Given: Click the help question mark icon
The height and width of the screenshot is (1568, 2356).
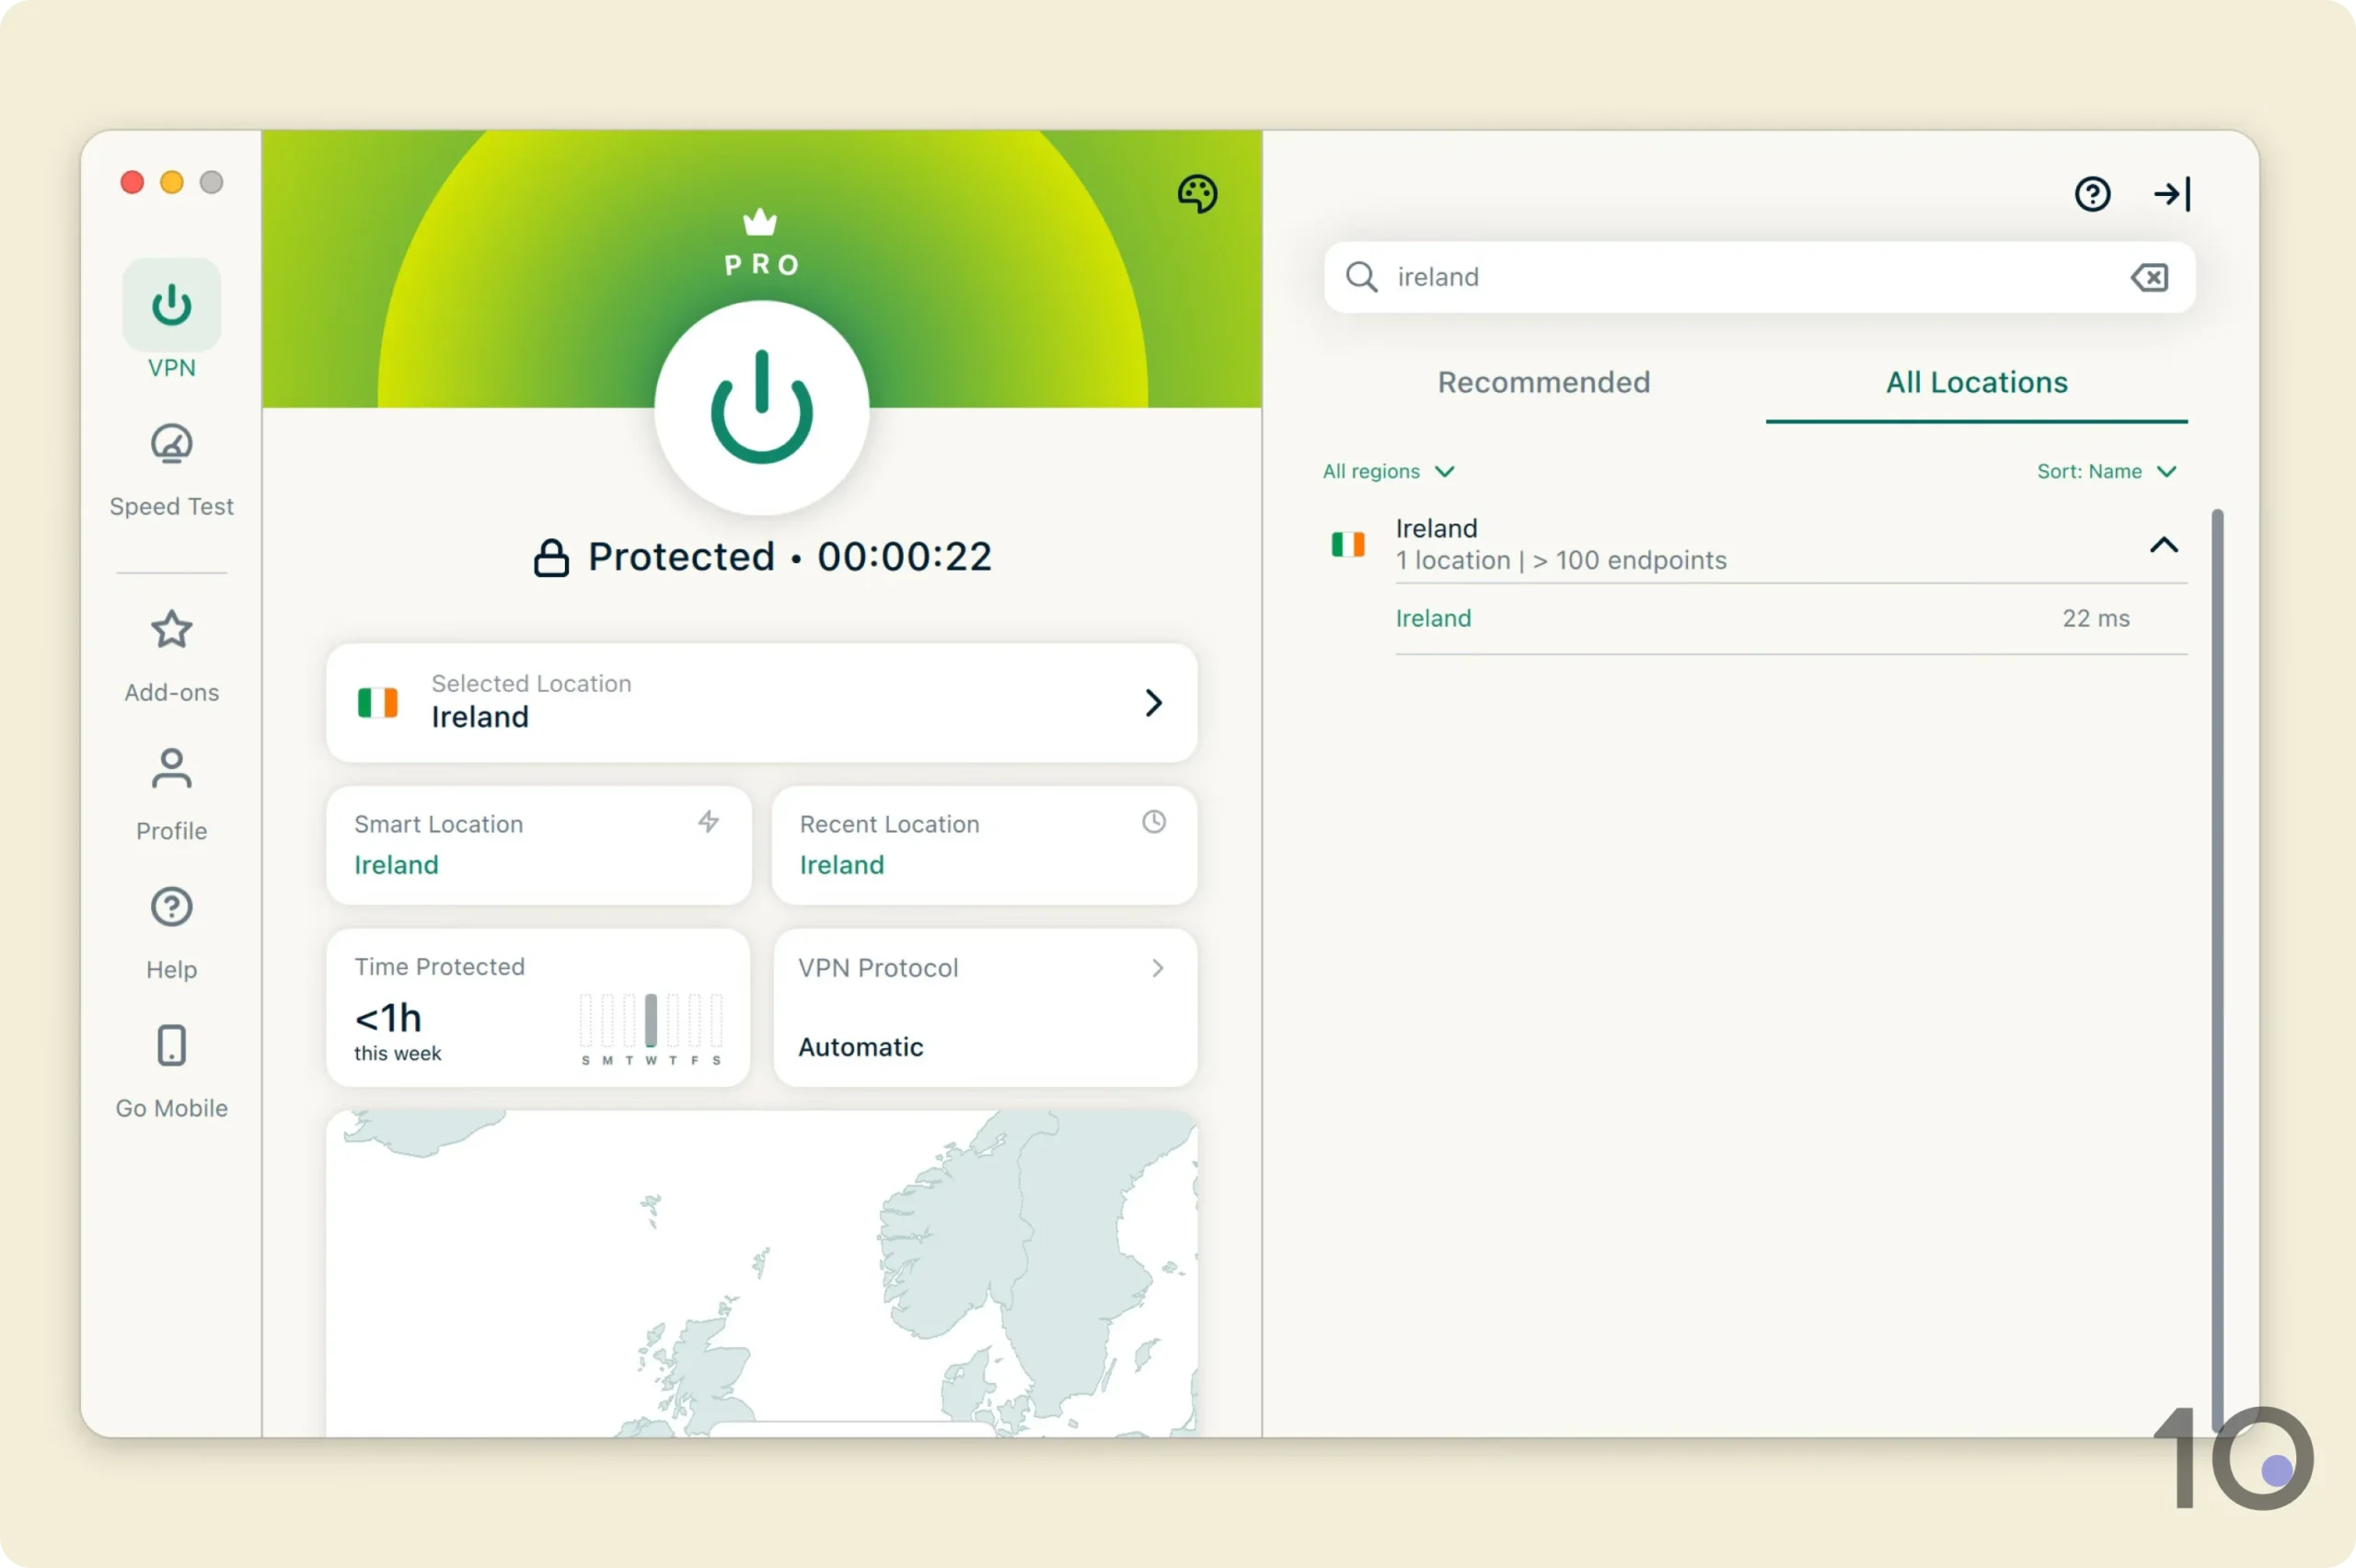Looking at the screenshot, I should pyautogui.click(x=2092, y=193).
